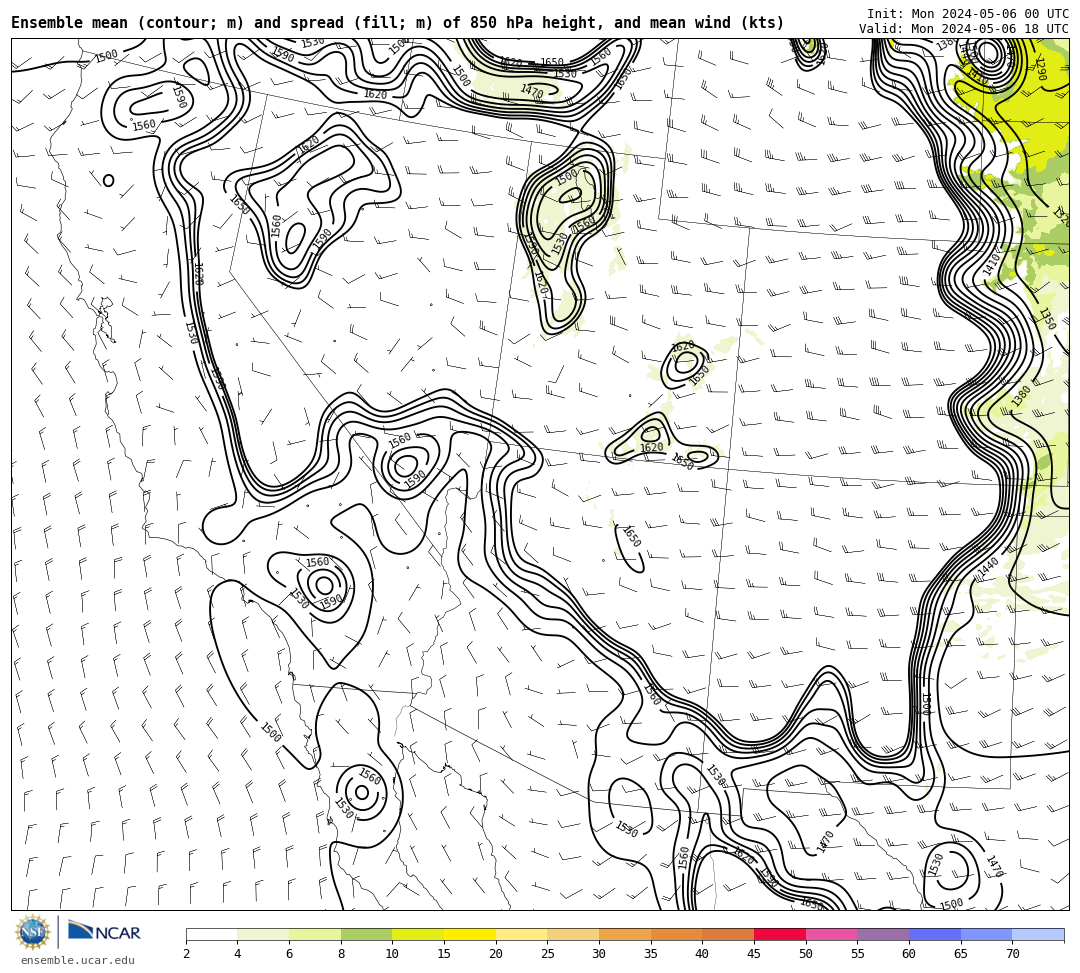Pick the red 45–50 m colorbar swatch
1080x973 pixels.
click(780, 934)
